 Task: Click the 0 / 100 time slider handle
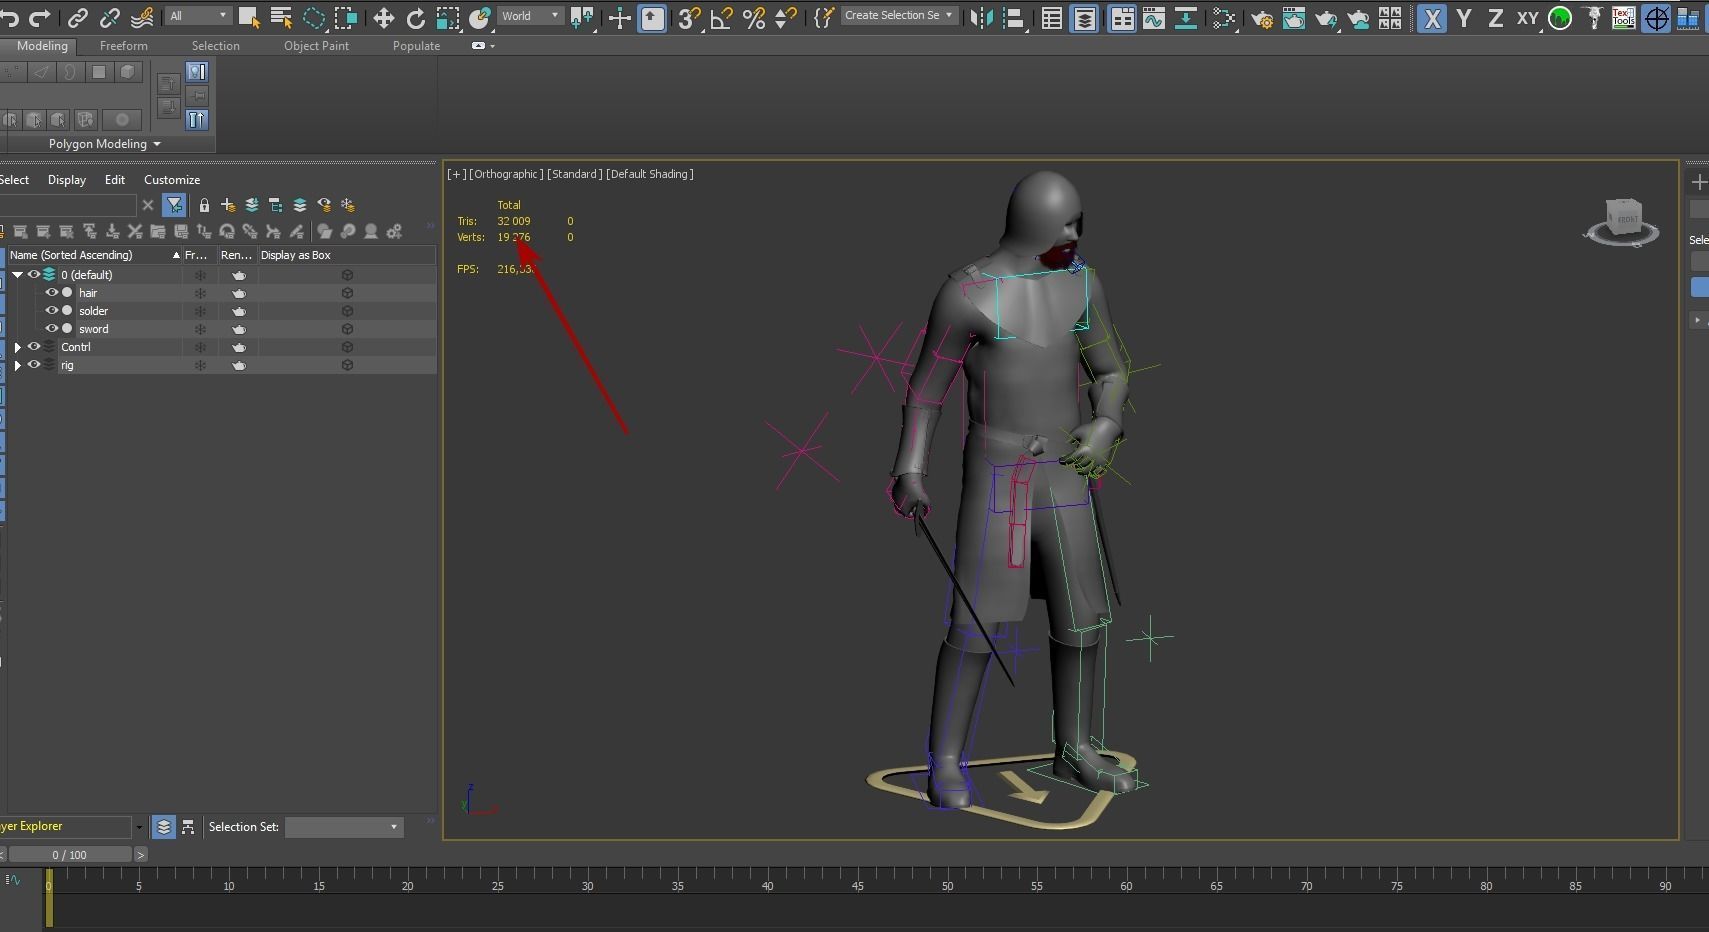tap(69, 855)
